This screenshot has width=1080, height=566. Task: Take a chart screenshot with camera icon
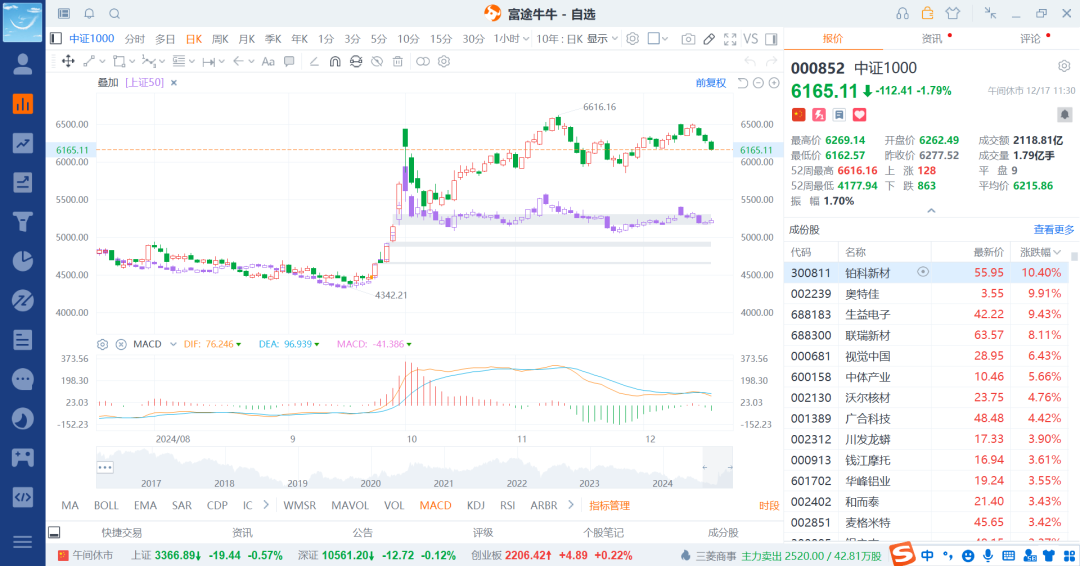[688, 39]
